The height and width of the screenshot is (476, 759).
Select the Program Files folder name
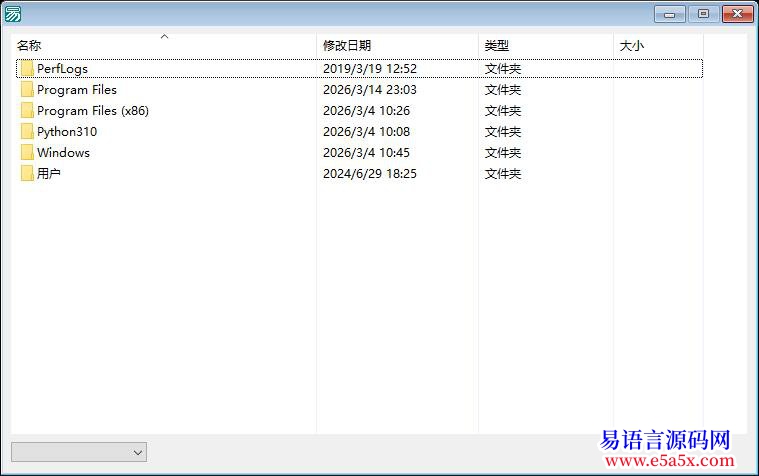pyautogui.click(x=77, y=90)
